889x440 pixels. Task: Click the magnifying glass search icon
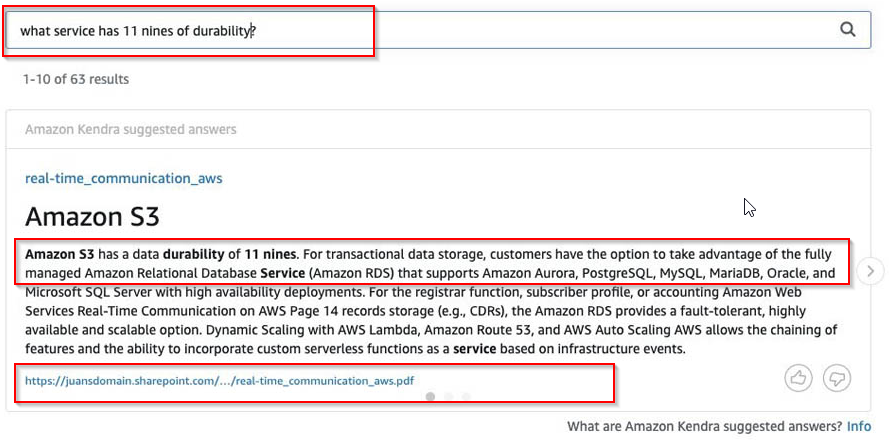pyautogui.click(x=848, y=29)
